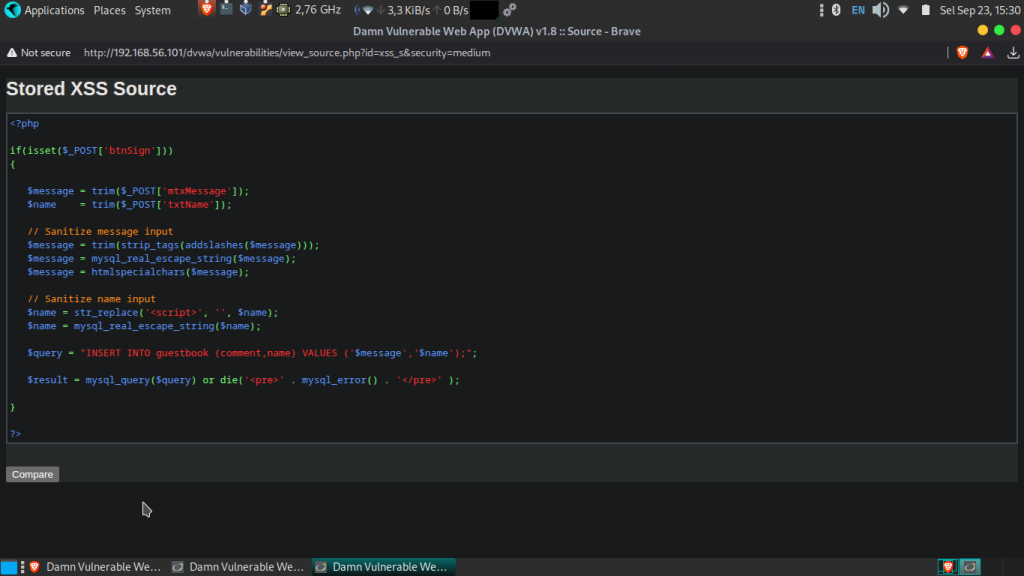The image size is (1024, 576).
Task: Open Brave Rewards triangle icon
Action: click(x=987, y=53)
